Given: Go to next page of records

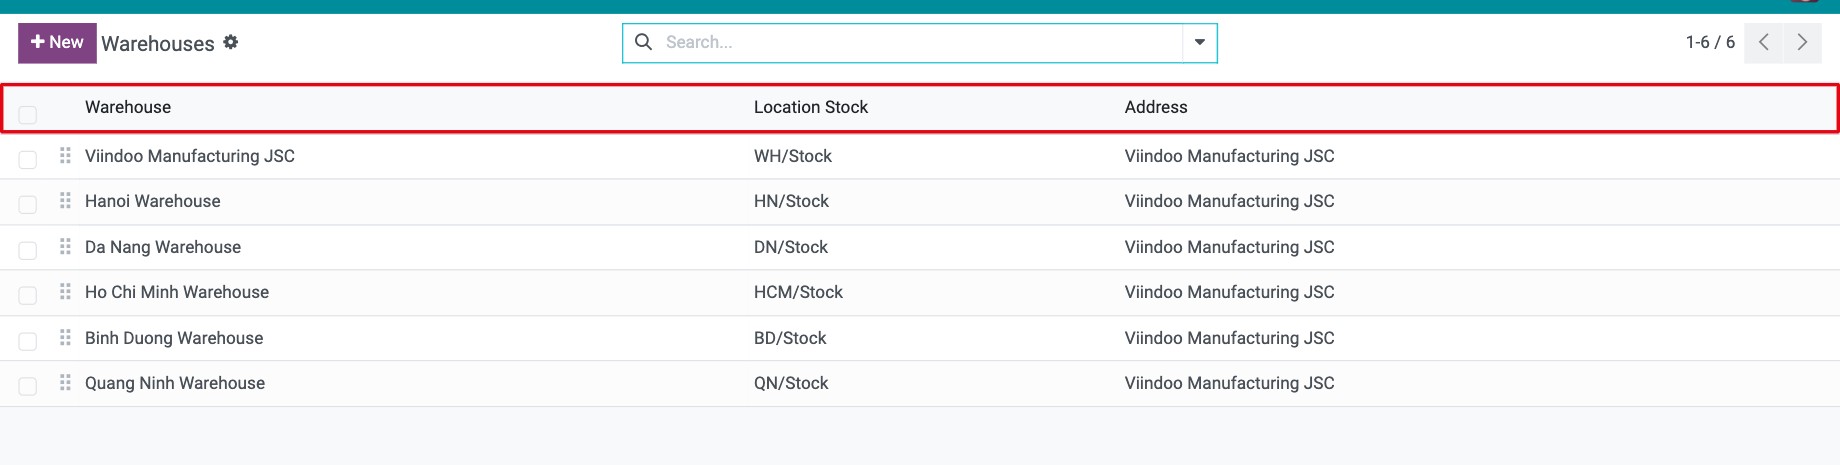Looking at the screenshot, I should pyautogui.click(x=1802, y=43).
